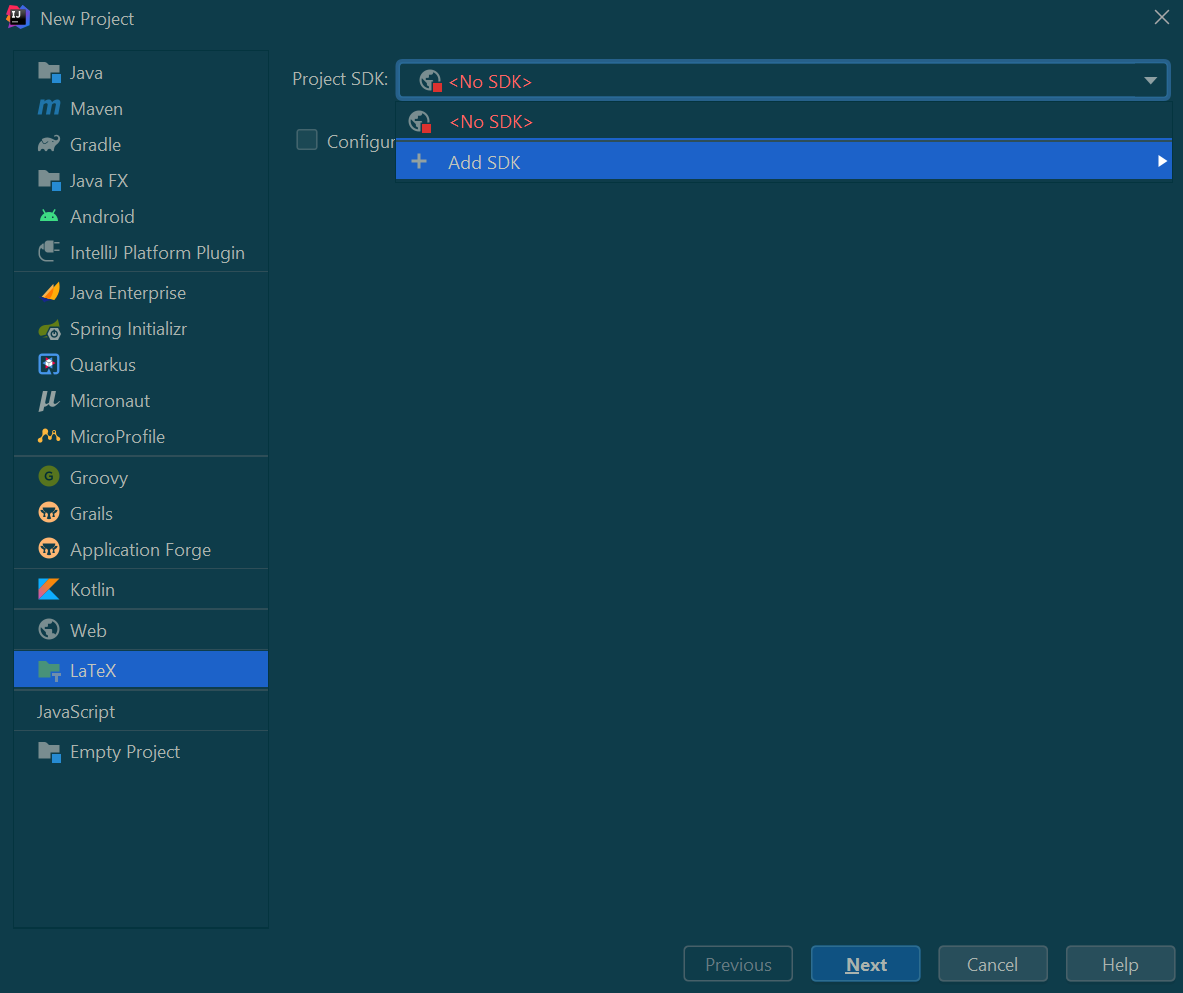This screenshot has height=993, width=1183.
Task: Select the Spring Initializr icon
Action: tap(50, 329)
